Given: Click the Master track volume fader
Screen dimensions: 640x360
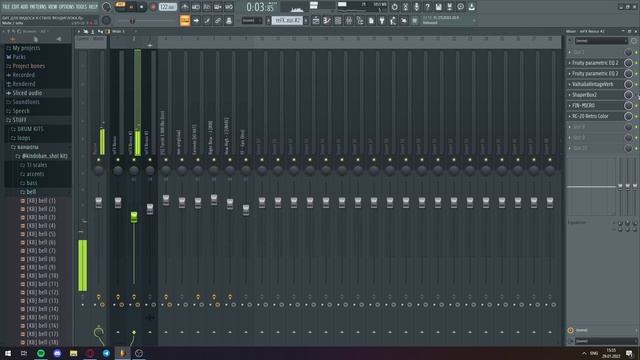Looking at the screenshot, I should 99,202.
